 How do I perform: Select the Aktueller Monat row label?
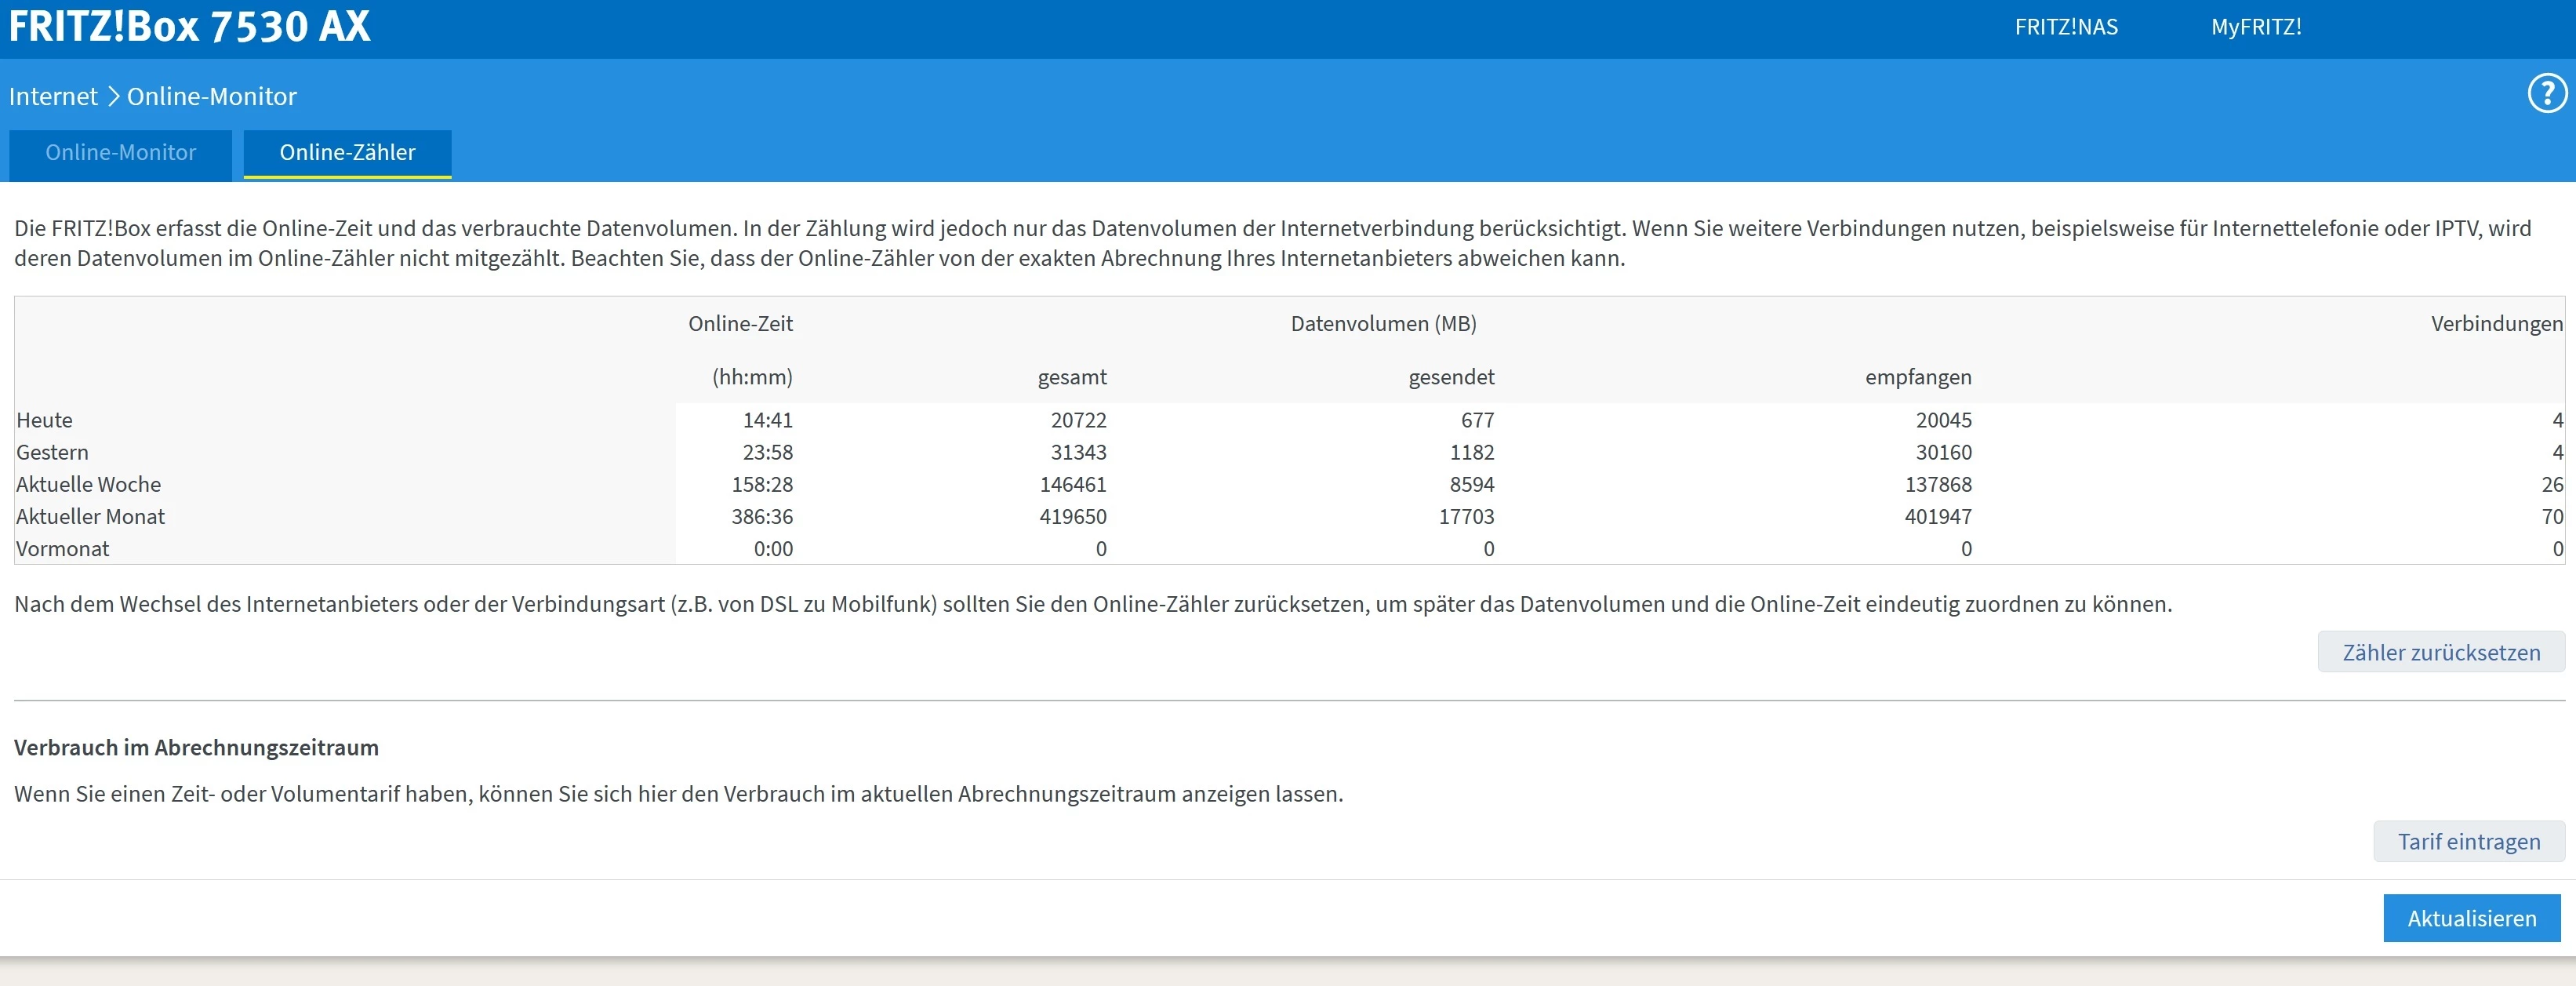tap(90, 516)
